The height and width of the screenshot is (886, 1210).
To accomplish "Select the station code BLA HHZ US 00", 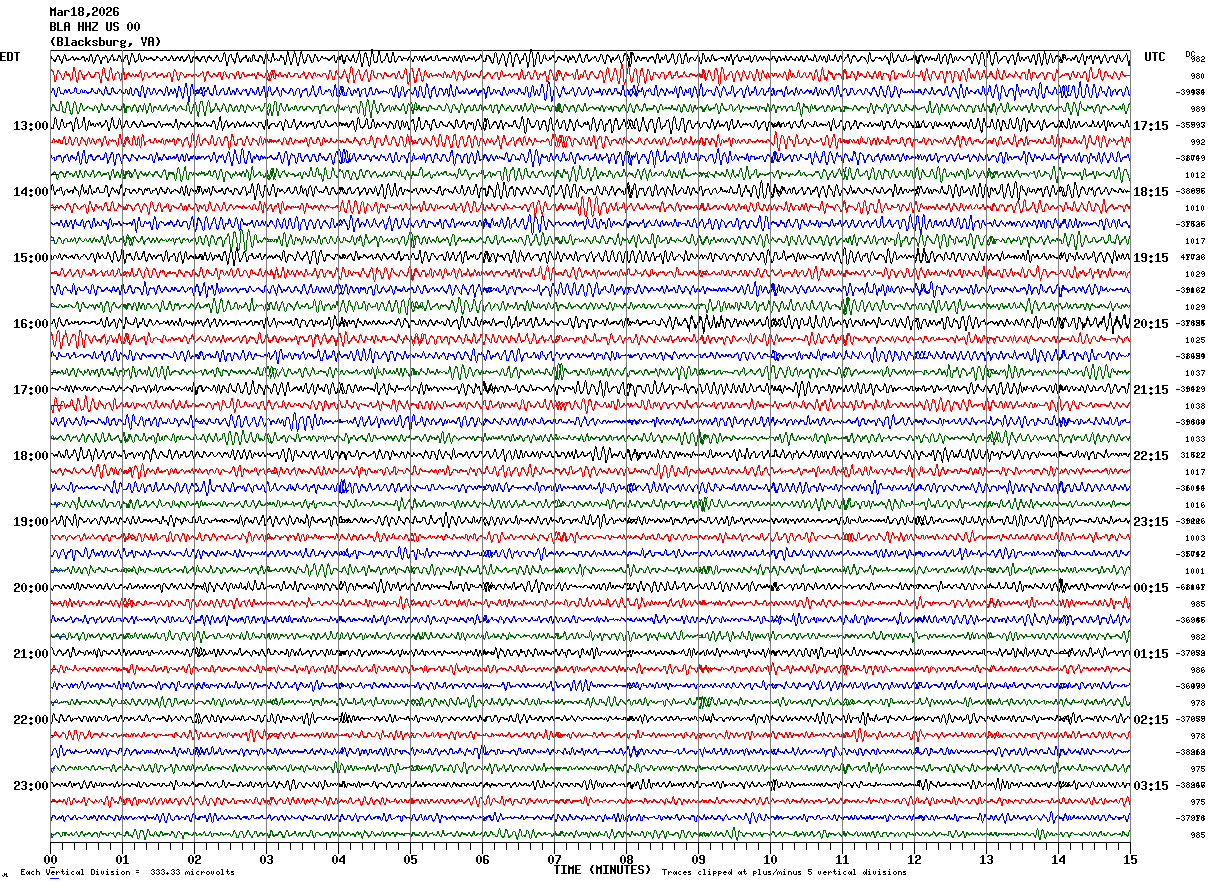I will pos(95,27).
